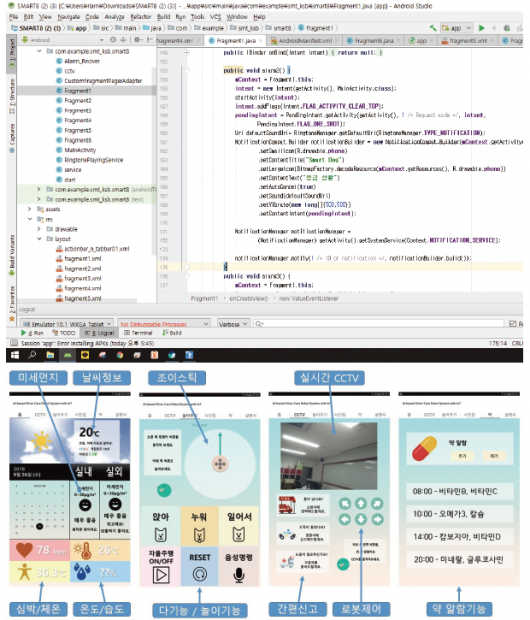Tap the autonomous driving play icon

tap(161, 575)
